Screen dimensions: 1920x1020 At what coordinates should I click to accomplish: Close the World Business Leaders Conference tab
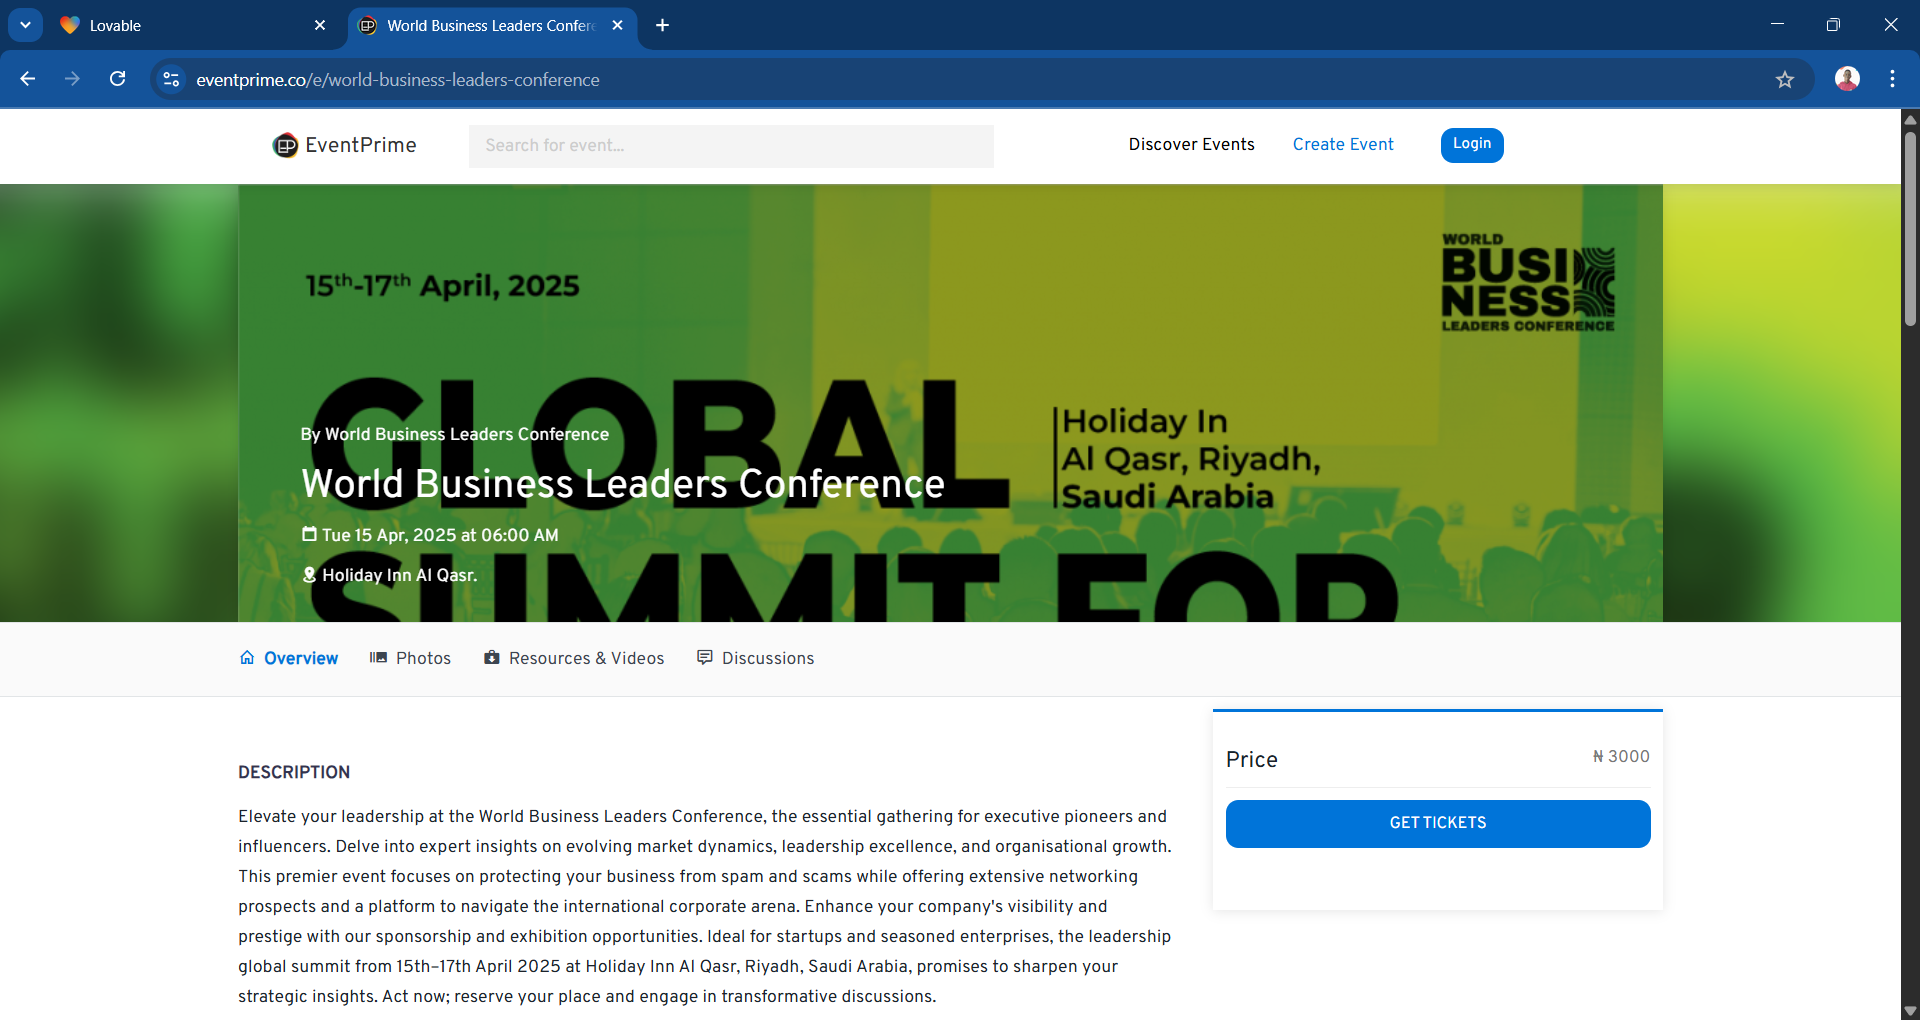[x=617, y=25]
